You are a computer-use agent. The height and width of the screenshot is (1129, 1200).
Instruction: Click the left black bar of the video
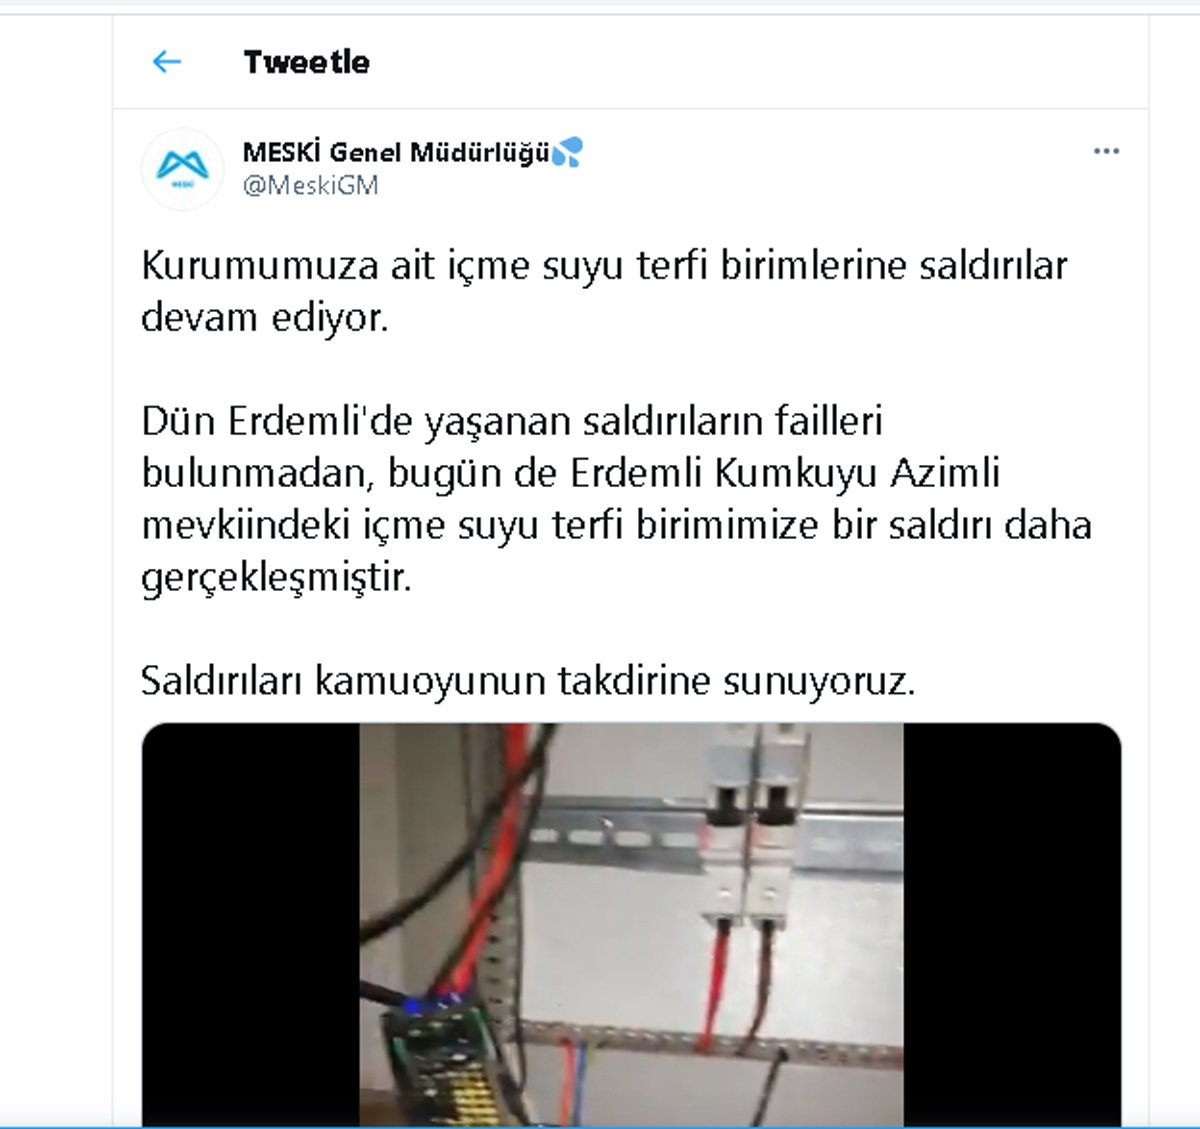pos(251,925)
